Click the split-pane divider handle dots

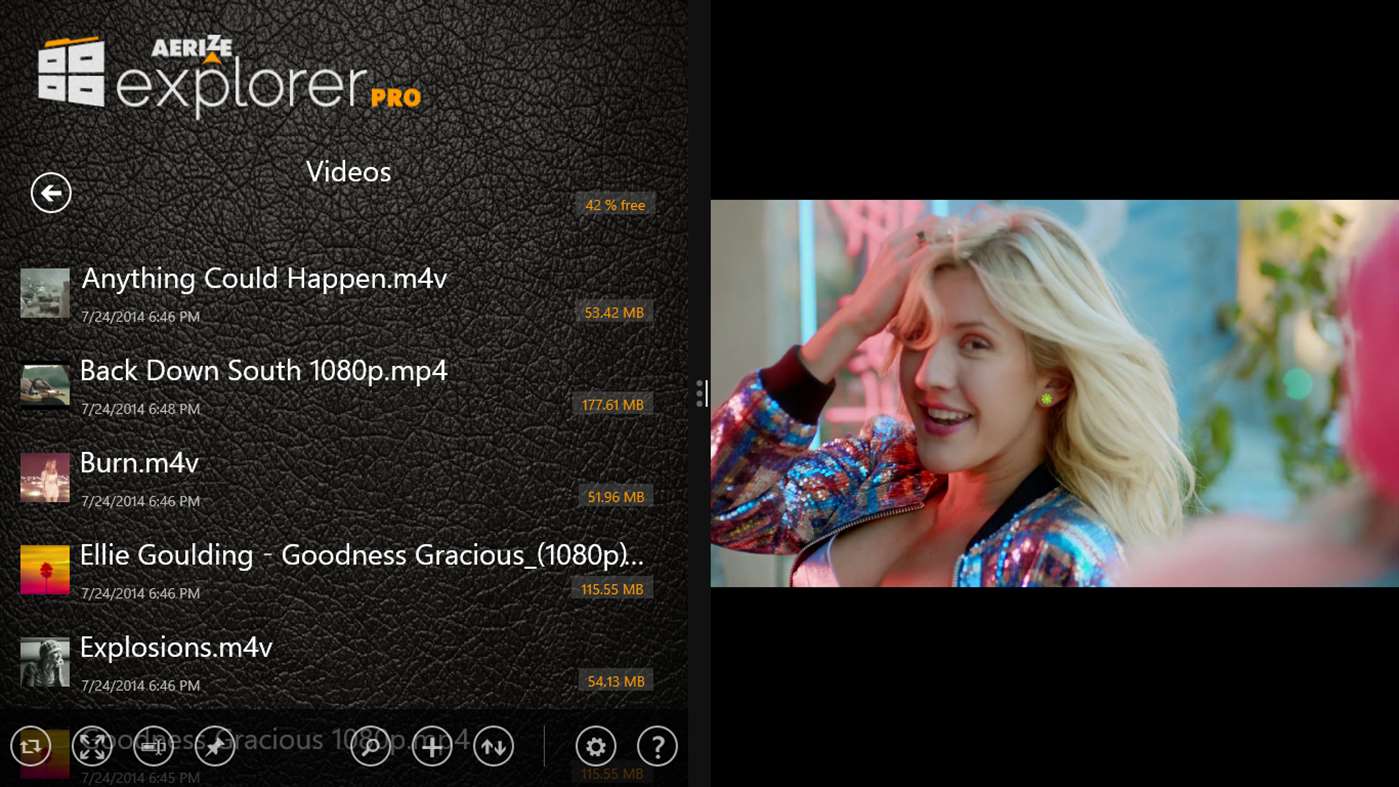[x=700, y=393]
